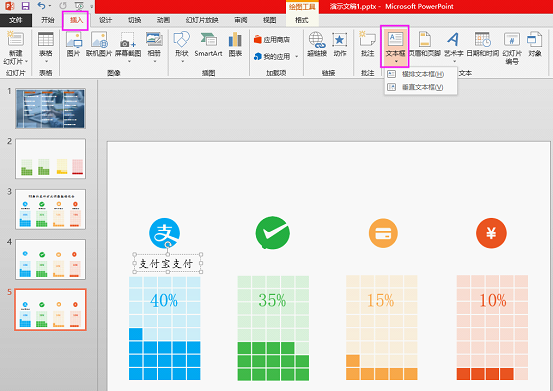Image resolution: width=553 pixels, height=391 pixels.
Task: Click the Redo icon in quick access toolbar
Action: click(63, 6)
